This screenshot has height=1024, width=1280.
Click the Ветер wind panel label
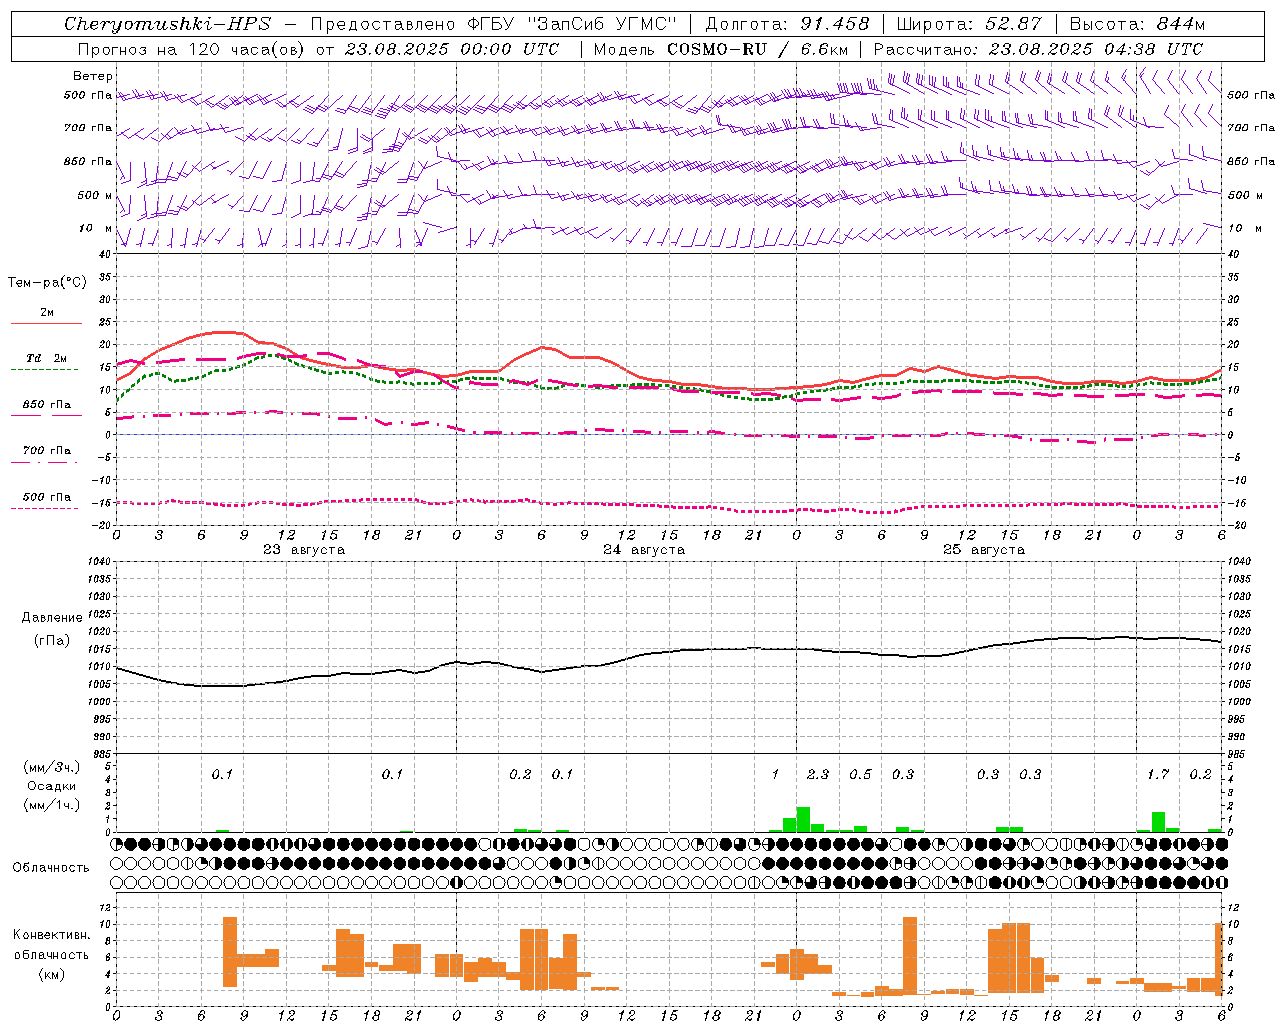93,76
